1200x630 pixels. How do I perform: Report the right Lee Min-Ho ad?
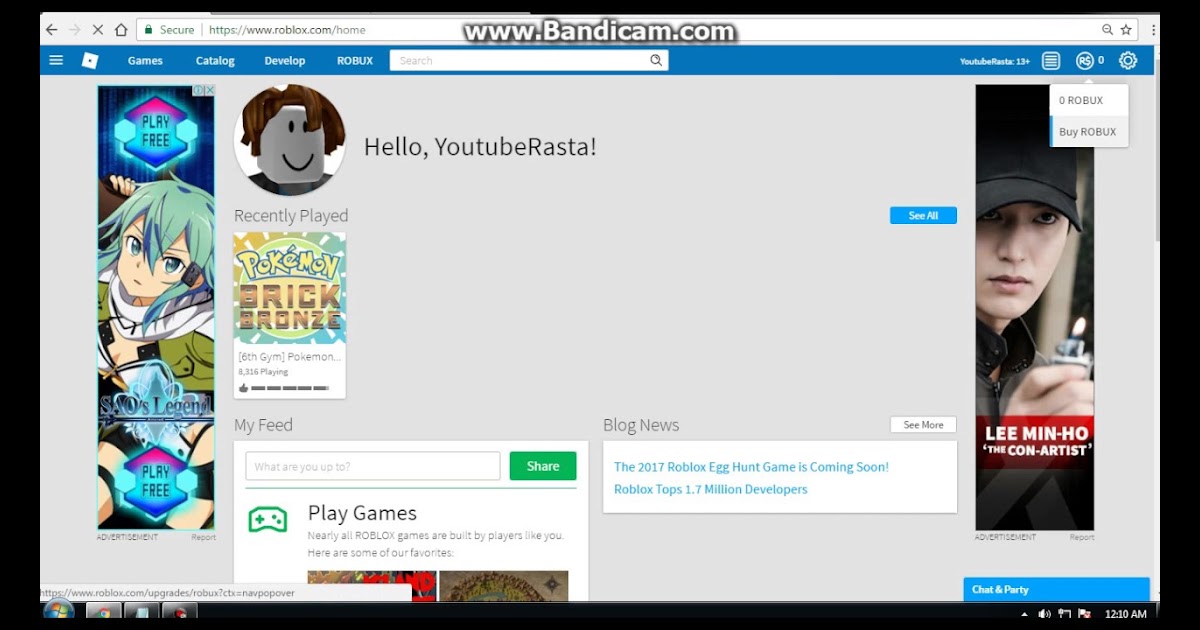(x=1082, y=538)
